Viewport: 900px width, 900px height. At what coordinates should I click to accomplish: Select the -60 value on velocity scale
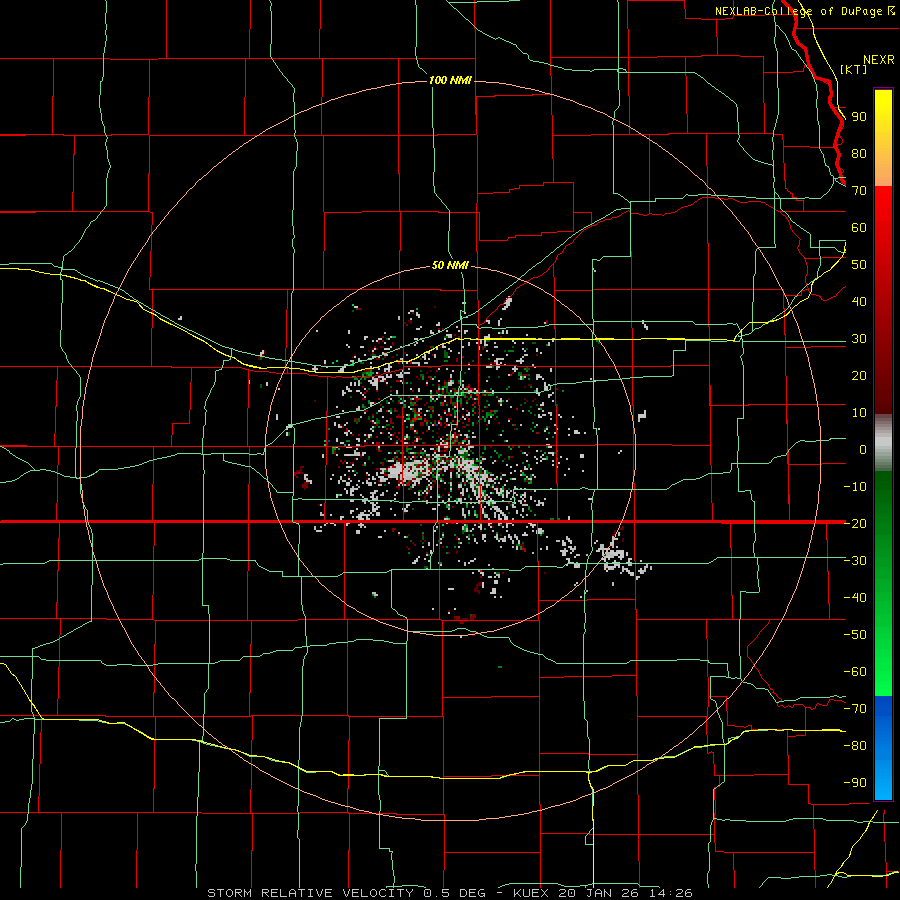click(855, 672)
